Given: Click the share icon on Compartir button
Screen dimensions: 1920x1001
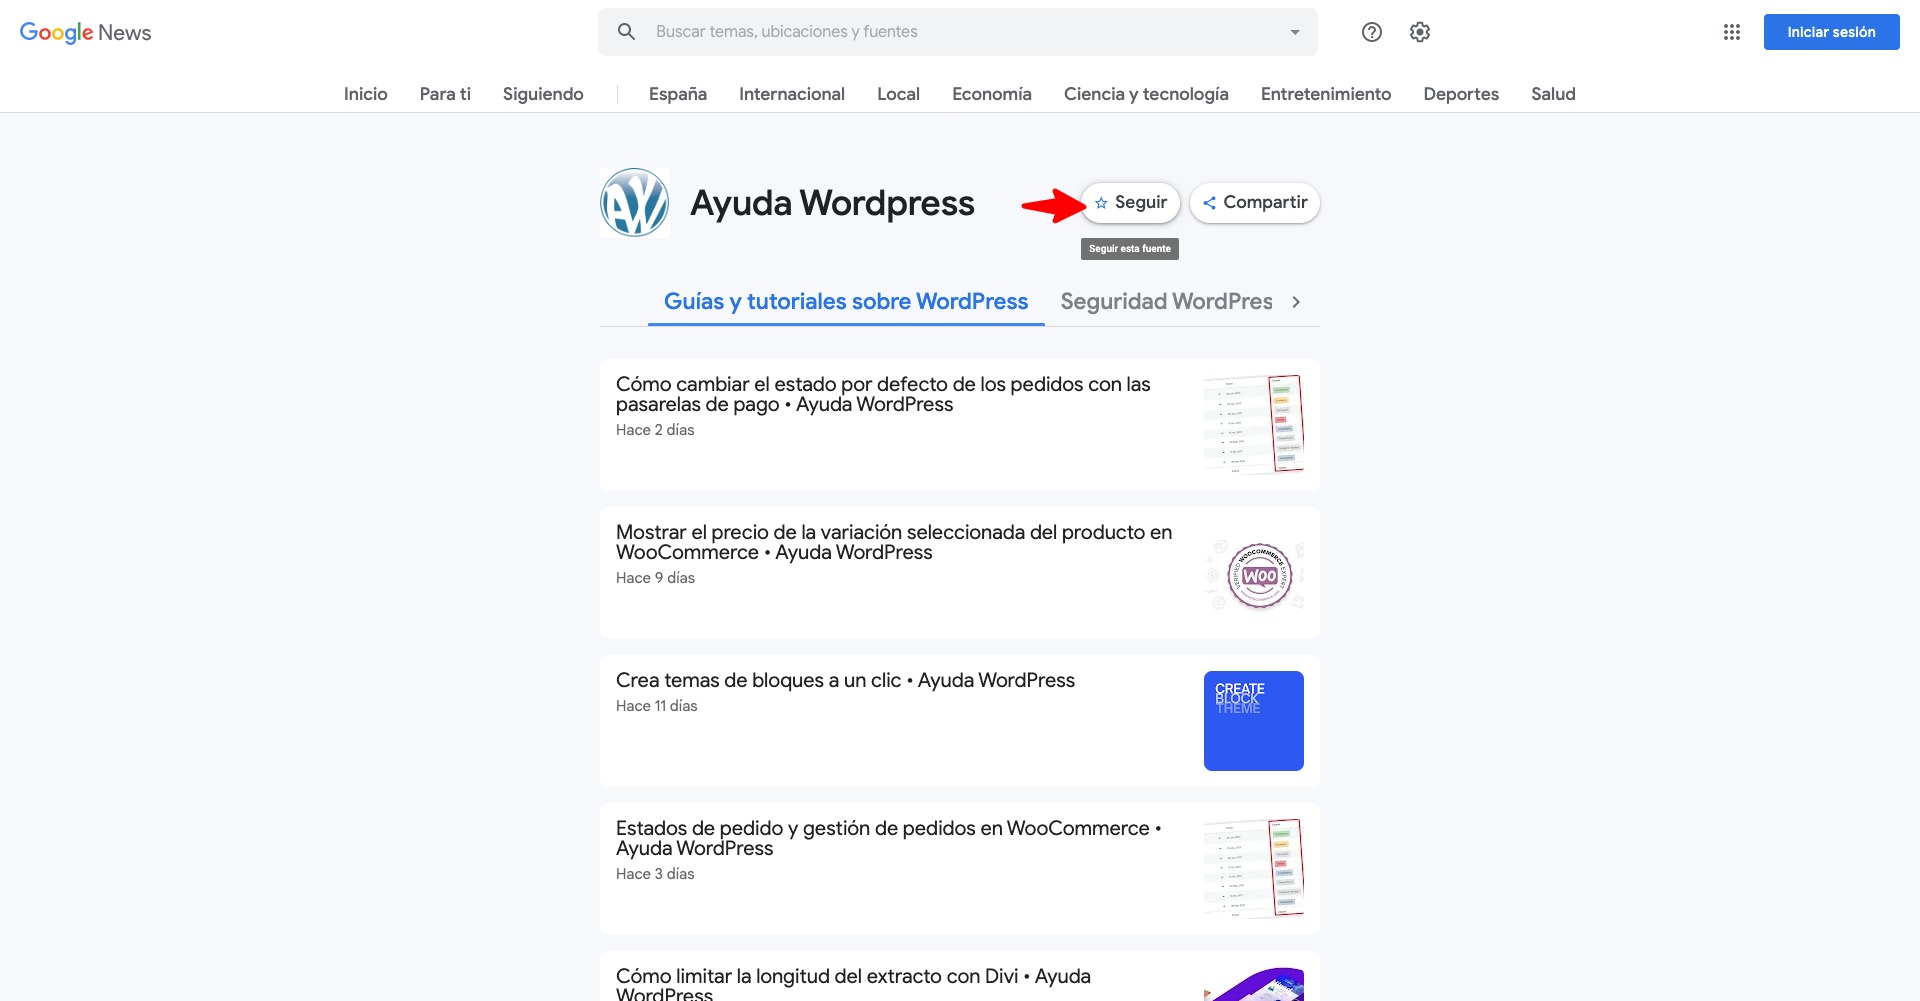Looking at the screenshot, I should 1209,202.
